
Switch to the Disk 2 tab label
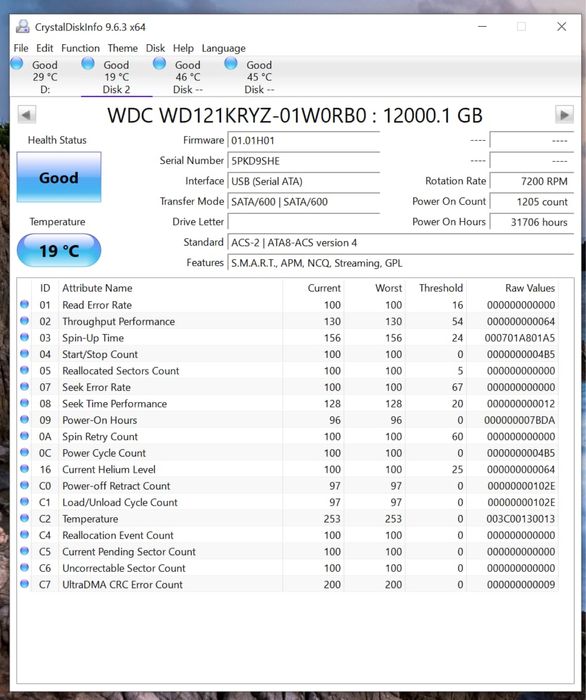coord(116,89)
